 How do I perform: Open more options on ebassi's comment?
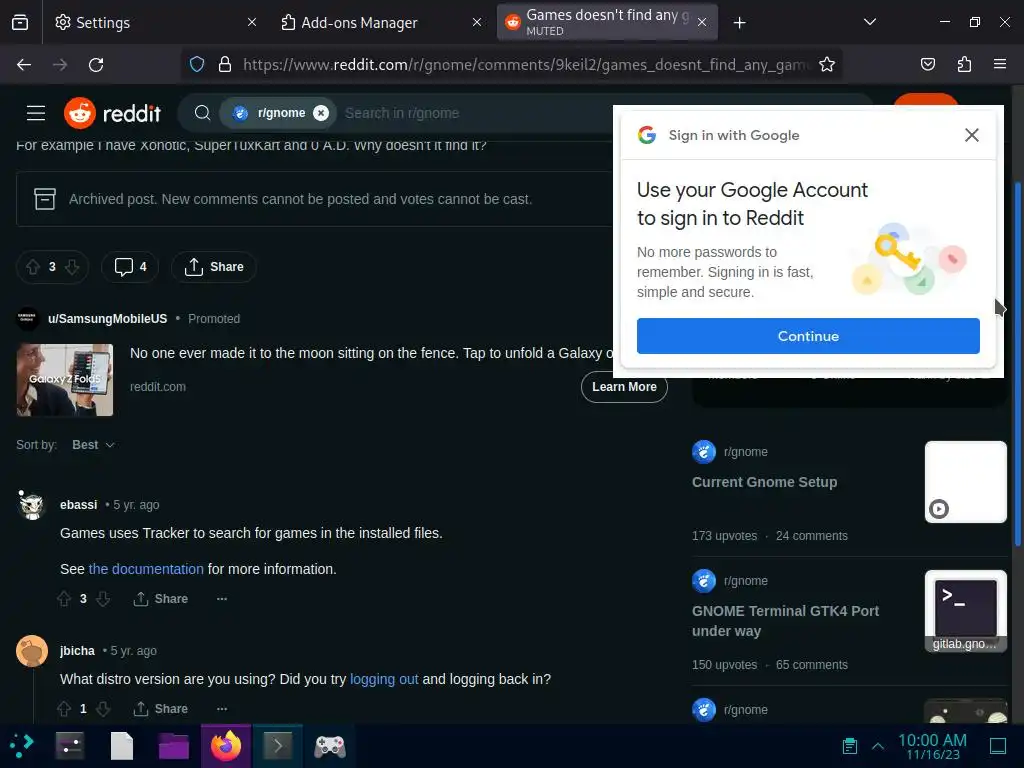(x=222, y=599)
